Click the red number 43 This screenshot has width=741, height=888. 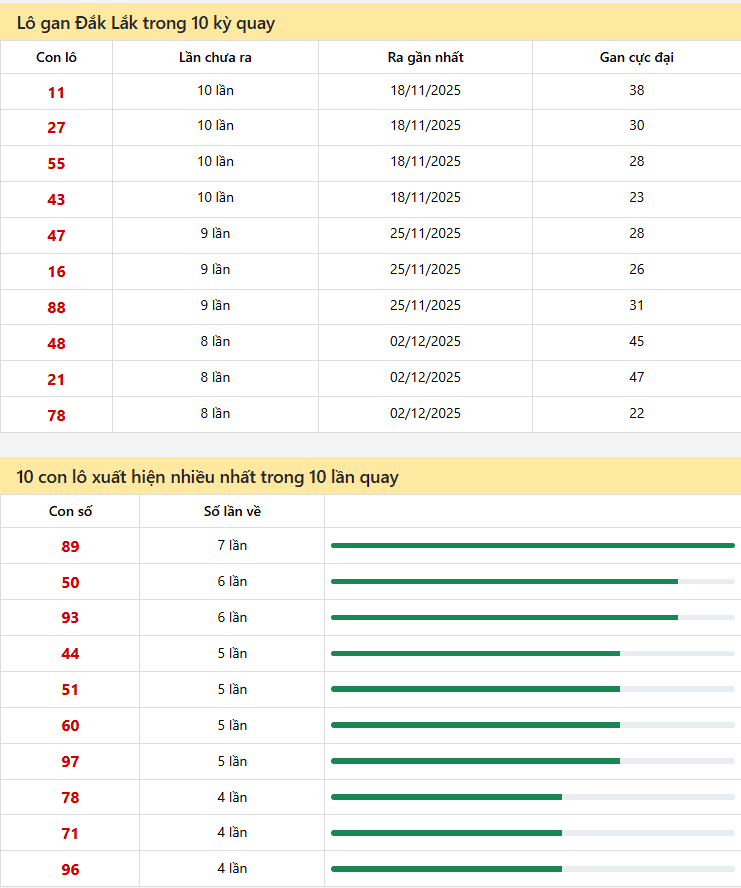coord(56,200)
